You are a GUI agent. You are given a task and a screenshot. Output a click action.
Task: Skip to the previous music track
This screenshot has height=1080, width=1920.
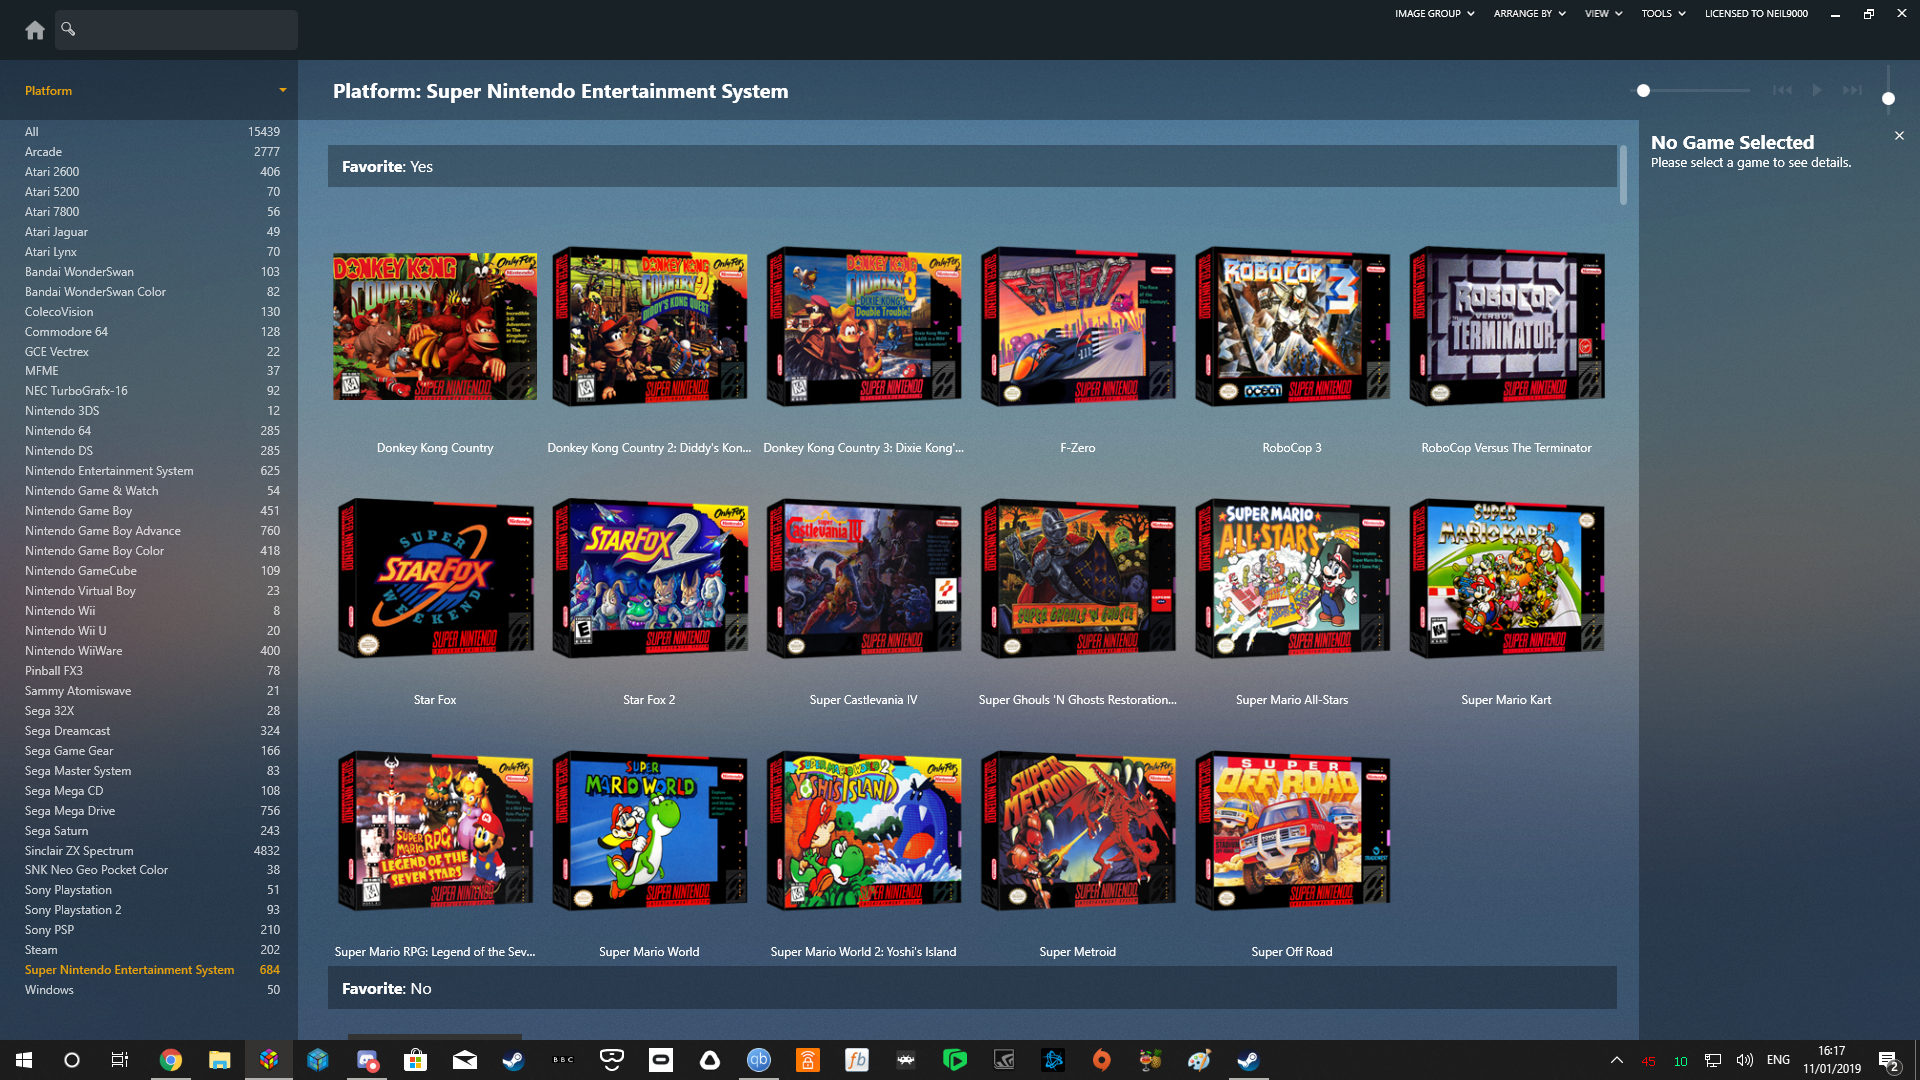(1782, 90)
